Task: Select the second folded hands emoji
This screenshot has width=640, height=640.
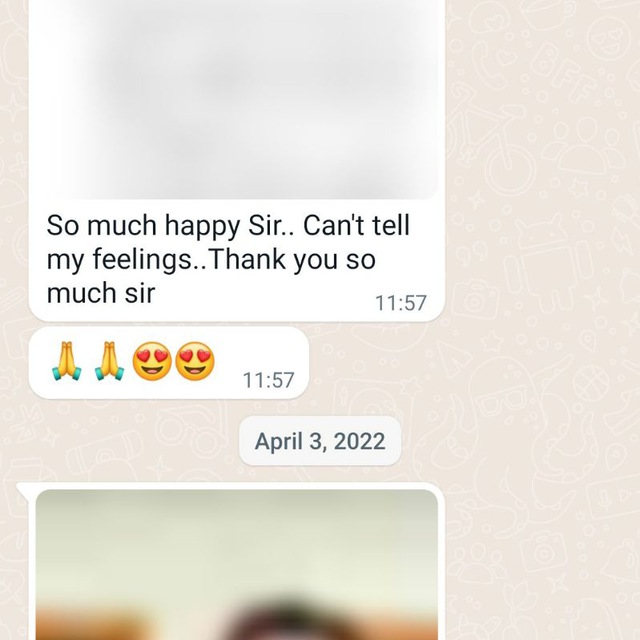Action: (x=109, y=362)
